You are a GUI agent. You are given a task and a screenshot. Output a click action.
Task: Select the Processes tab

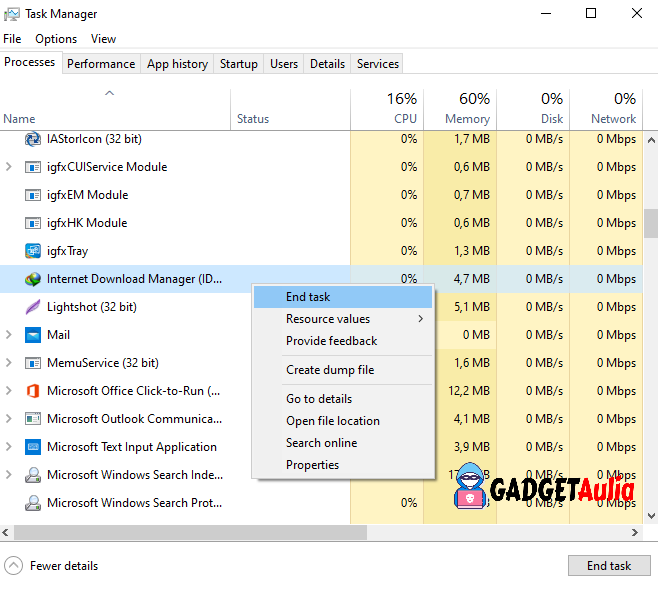pos(30,62)
